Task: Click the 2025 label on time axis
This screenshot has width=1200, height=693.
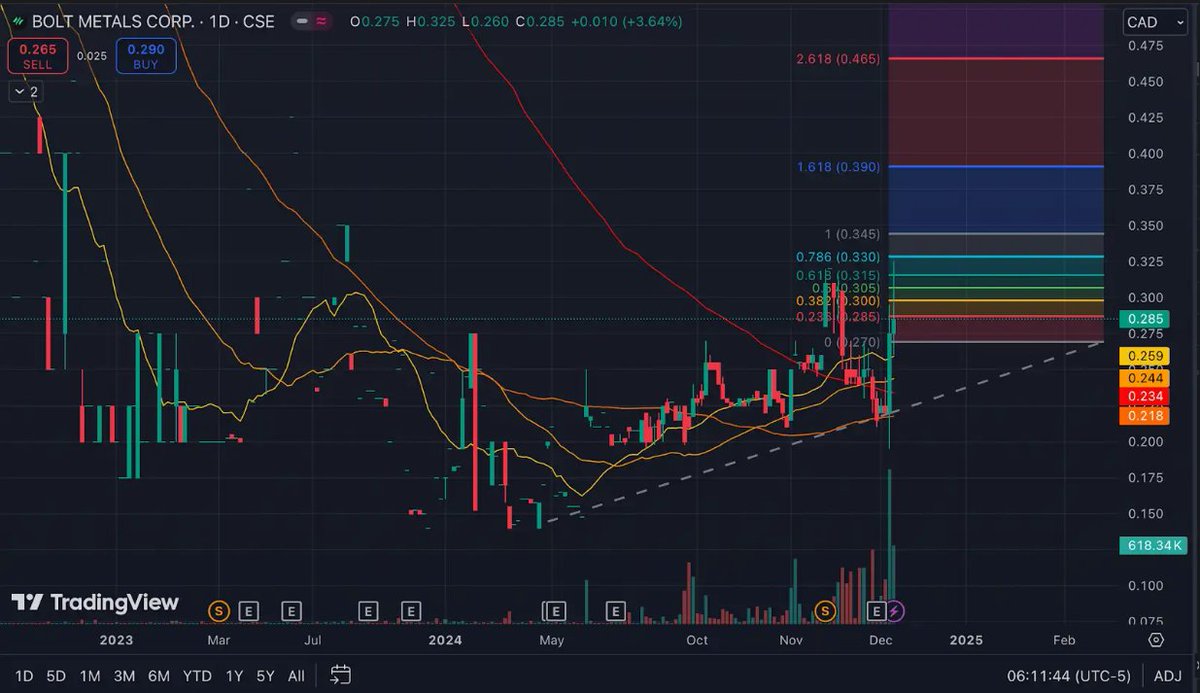Action: pos(965,640)
